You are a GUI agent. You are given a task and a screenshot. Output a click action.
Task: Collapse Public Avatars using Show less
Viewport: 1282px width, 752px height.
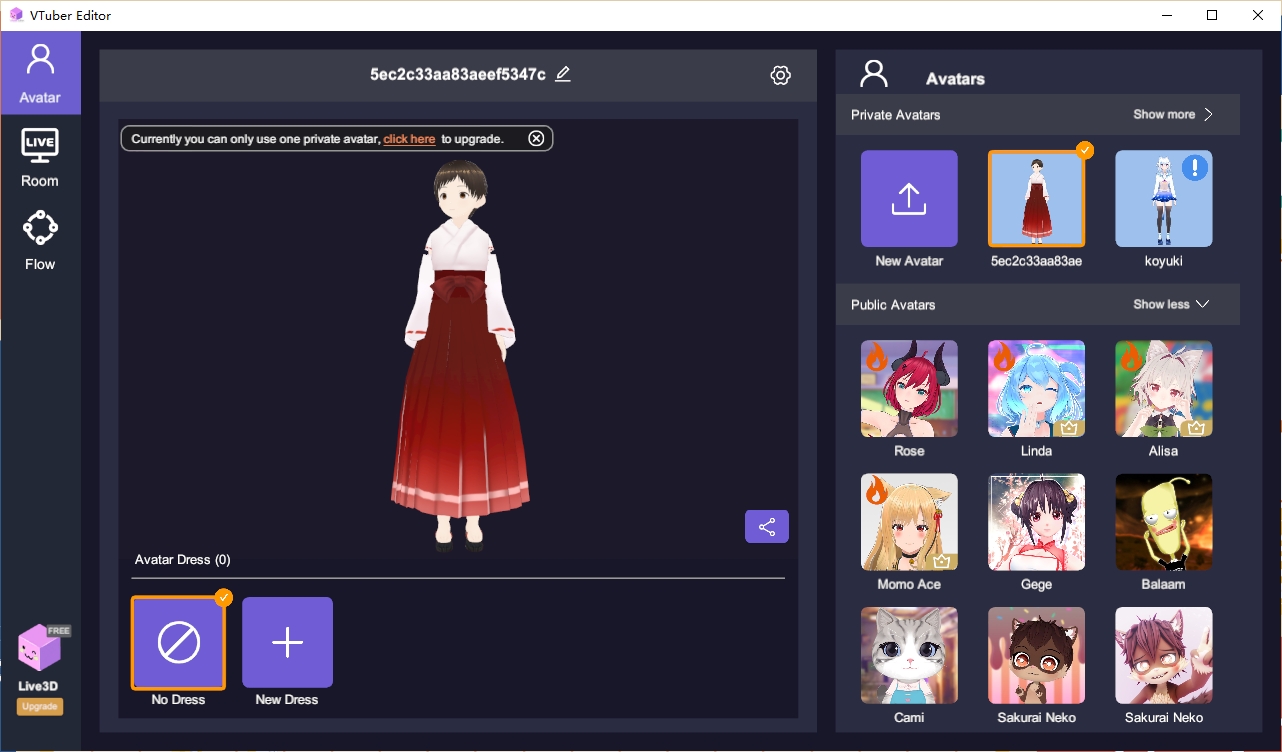(1170, 304)
